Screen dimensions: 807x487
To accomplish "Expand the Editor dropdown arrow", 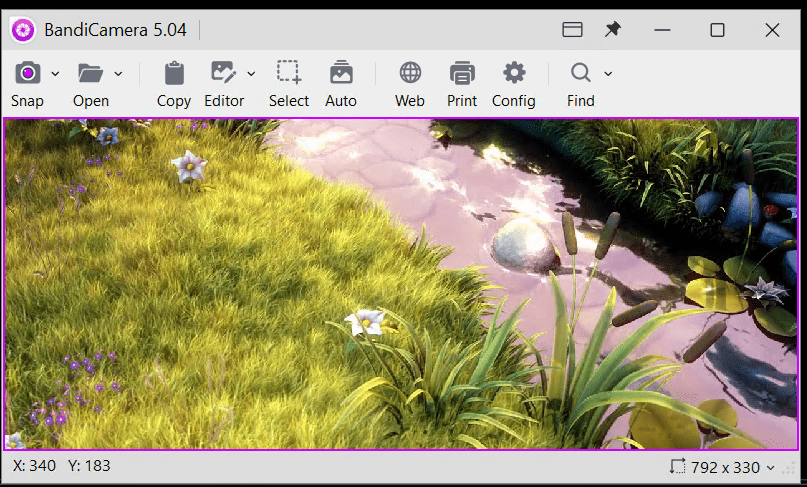I will tap(251, 74).
